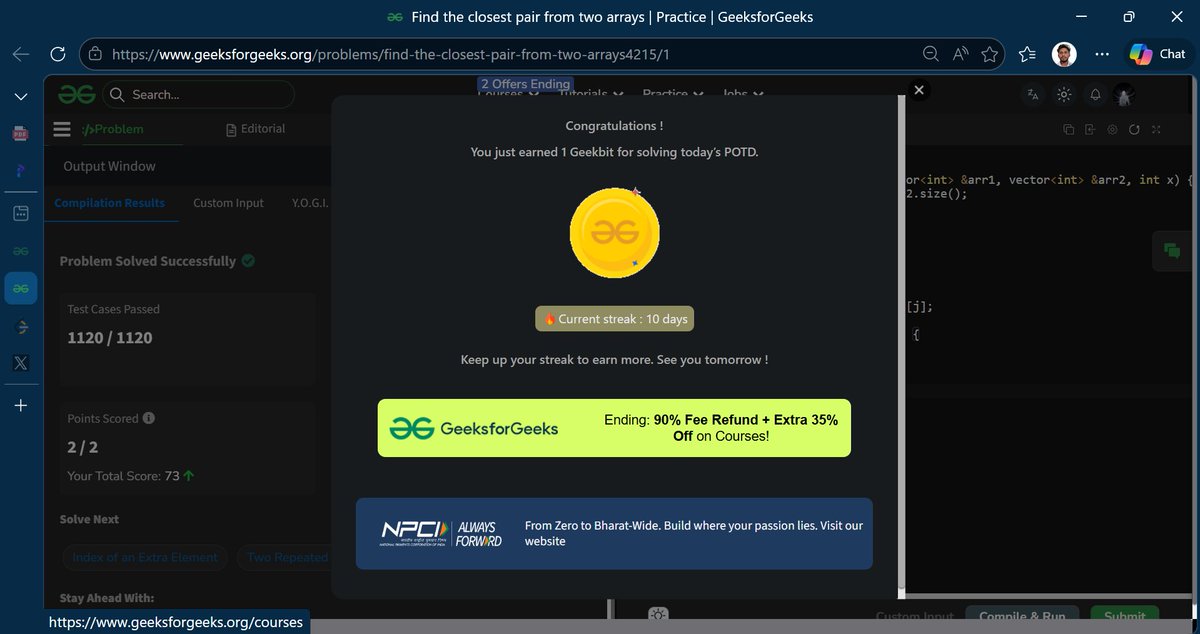The image size is (1200, 634).
Task: Open the favorites list icon
Action: 1027,54
